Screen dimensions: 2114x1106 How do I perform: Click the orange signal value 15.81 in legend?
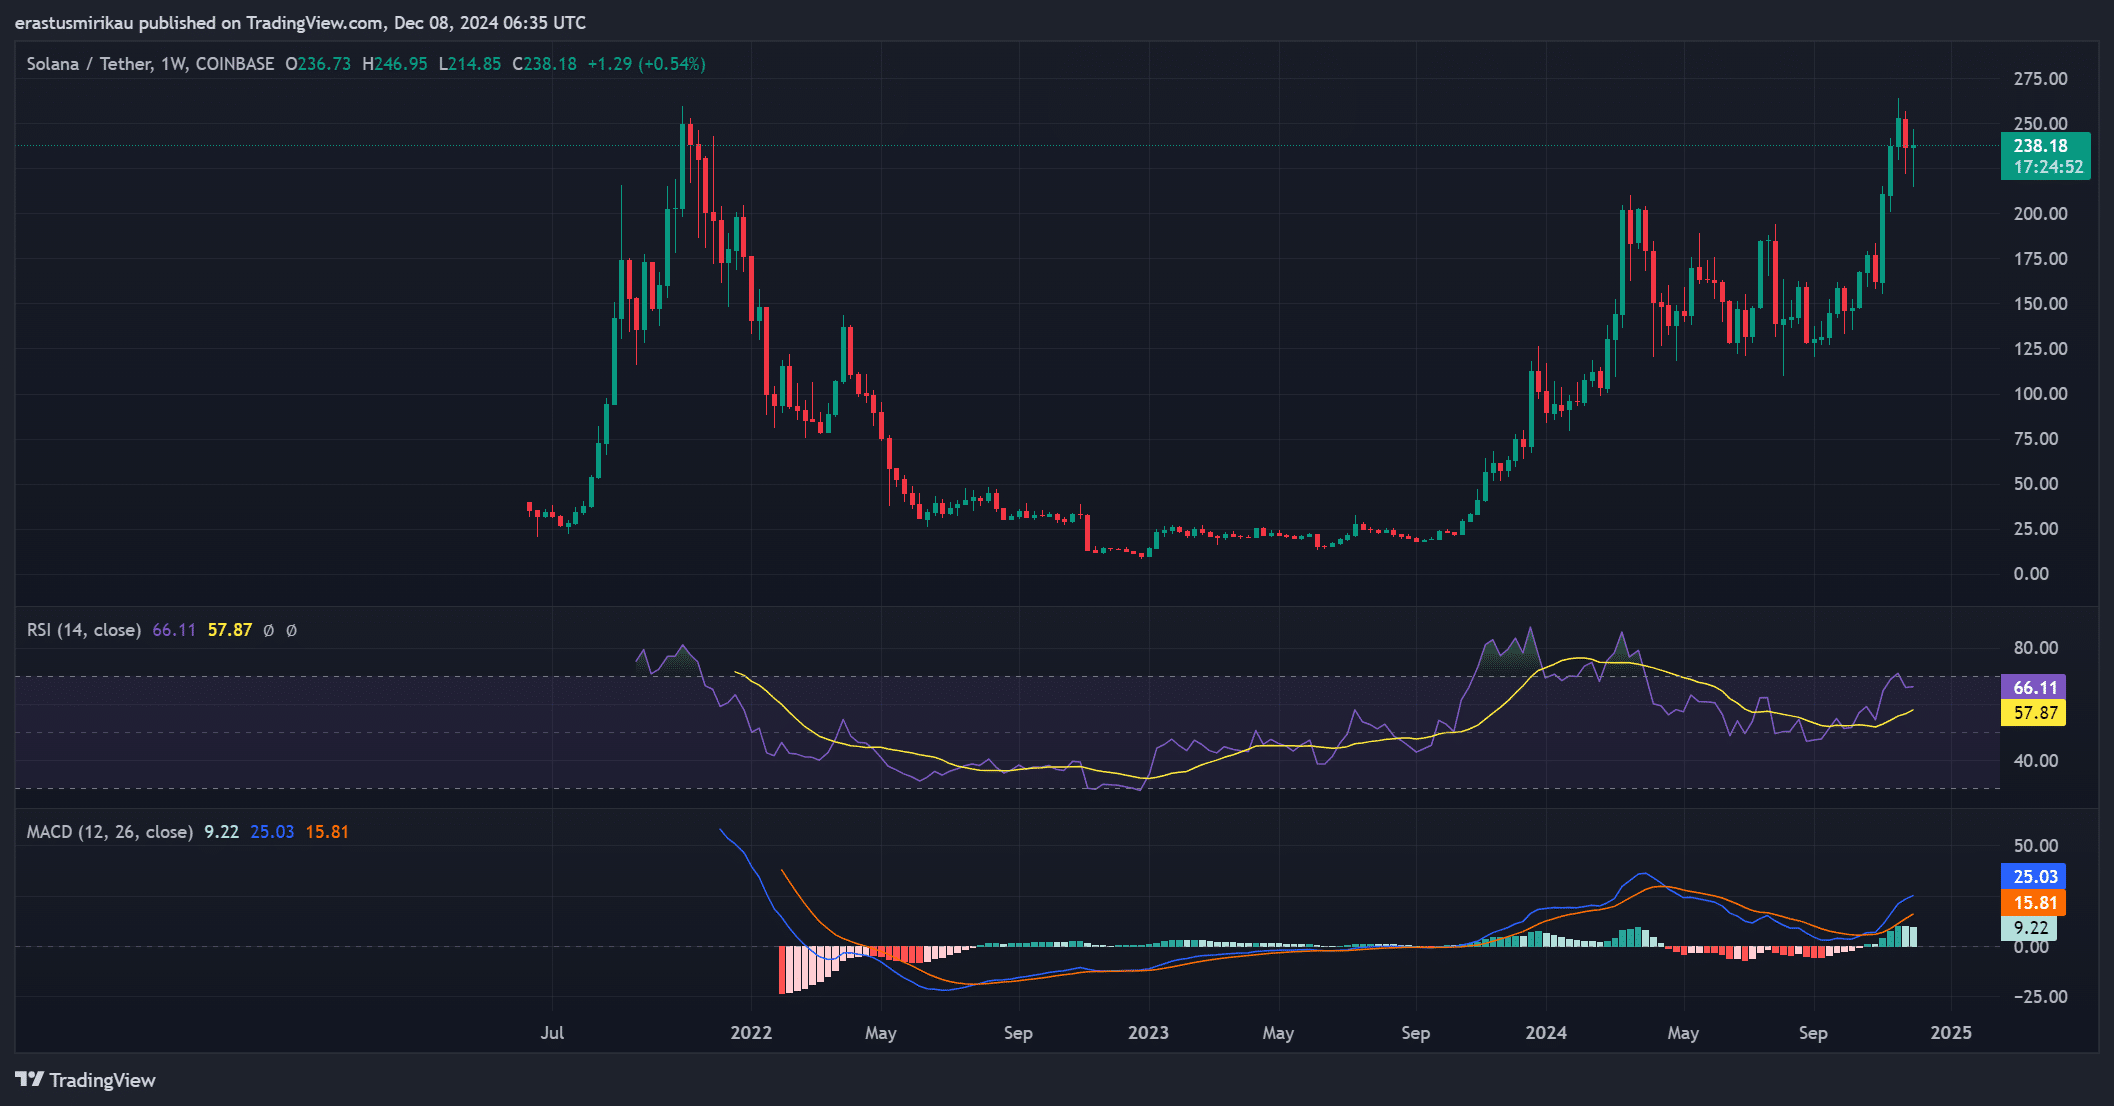pyautogui.click(x=327, y=832)
